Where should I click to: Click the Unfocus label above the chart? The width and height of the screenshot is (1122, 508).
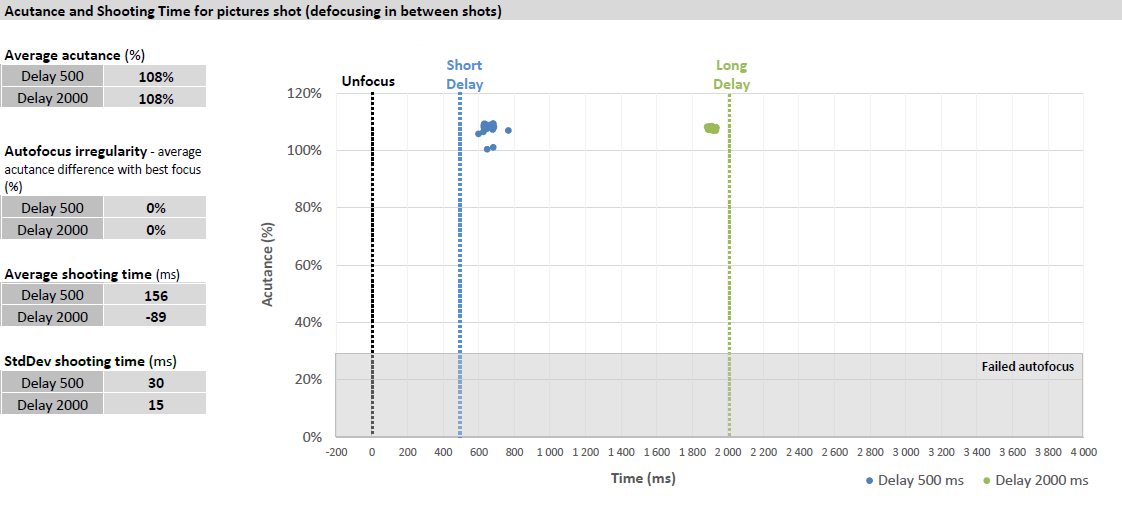[x=368, y=81]
